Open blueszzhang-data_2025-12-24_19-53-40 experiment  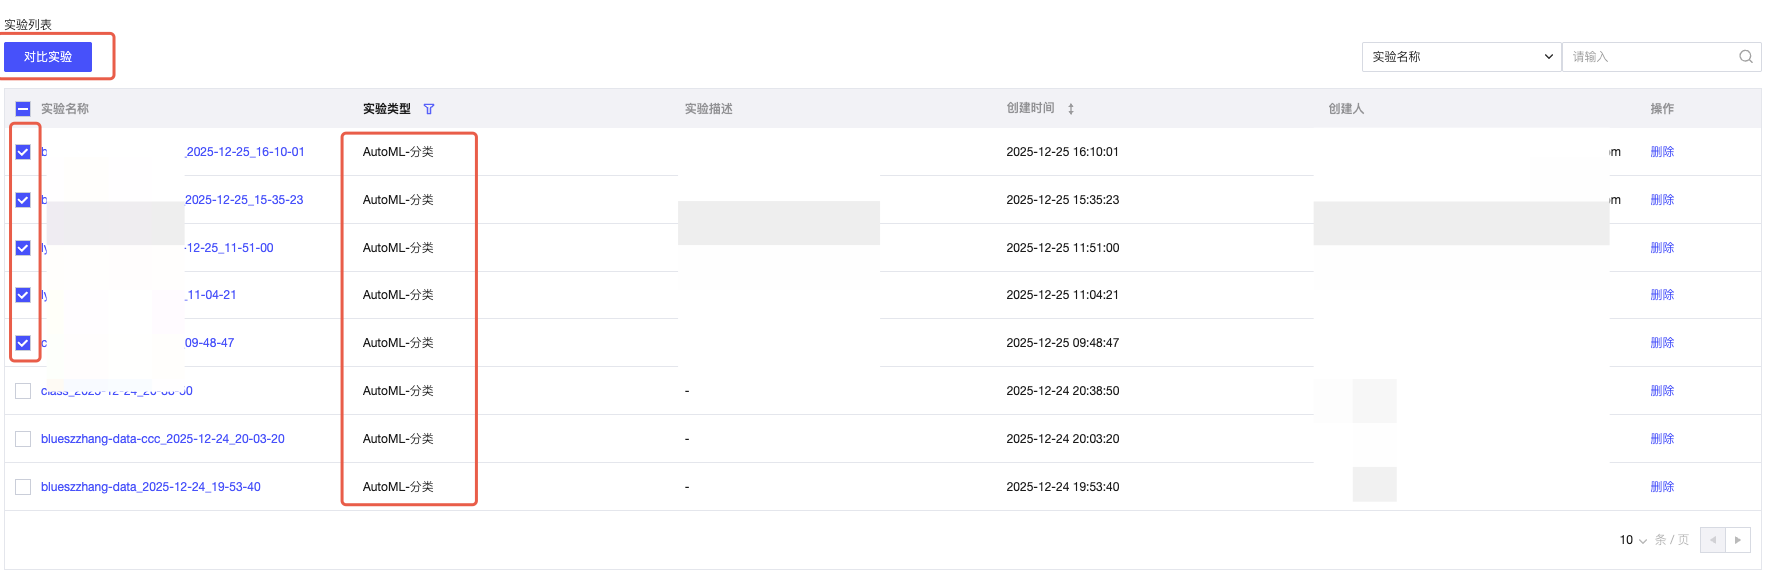151,487
